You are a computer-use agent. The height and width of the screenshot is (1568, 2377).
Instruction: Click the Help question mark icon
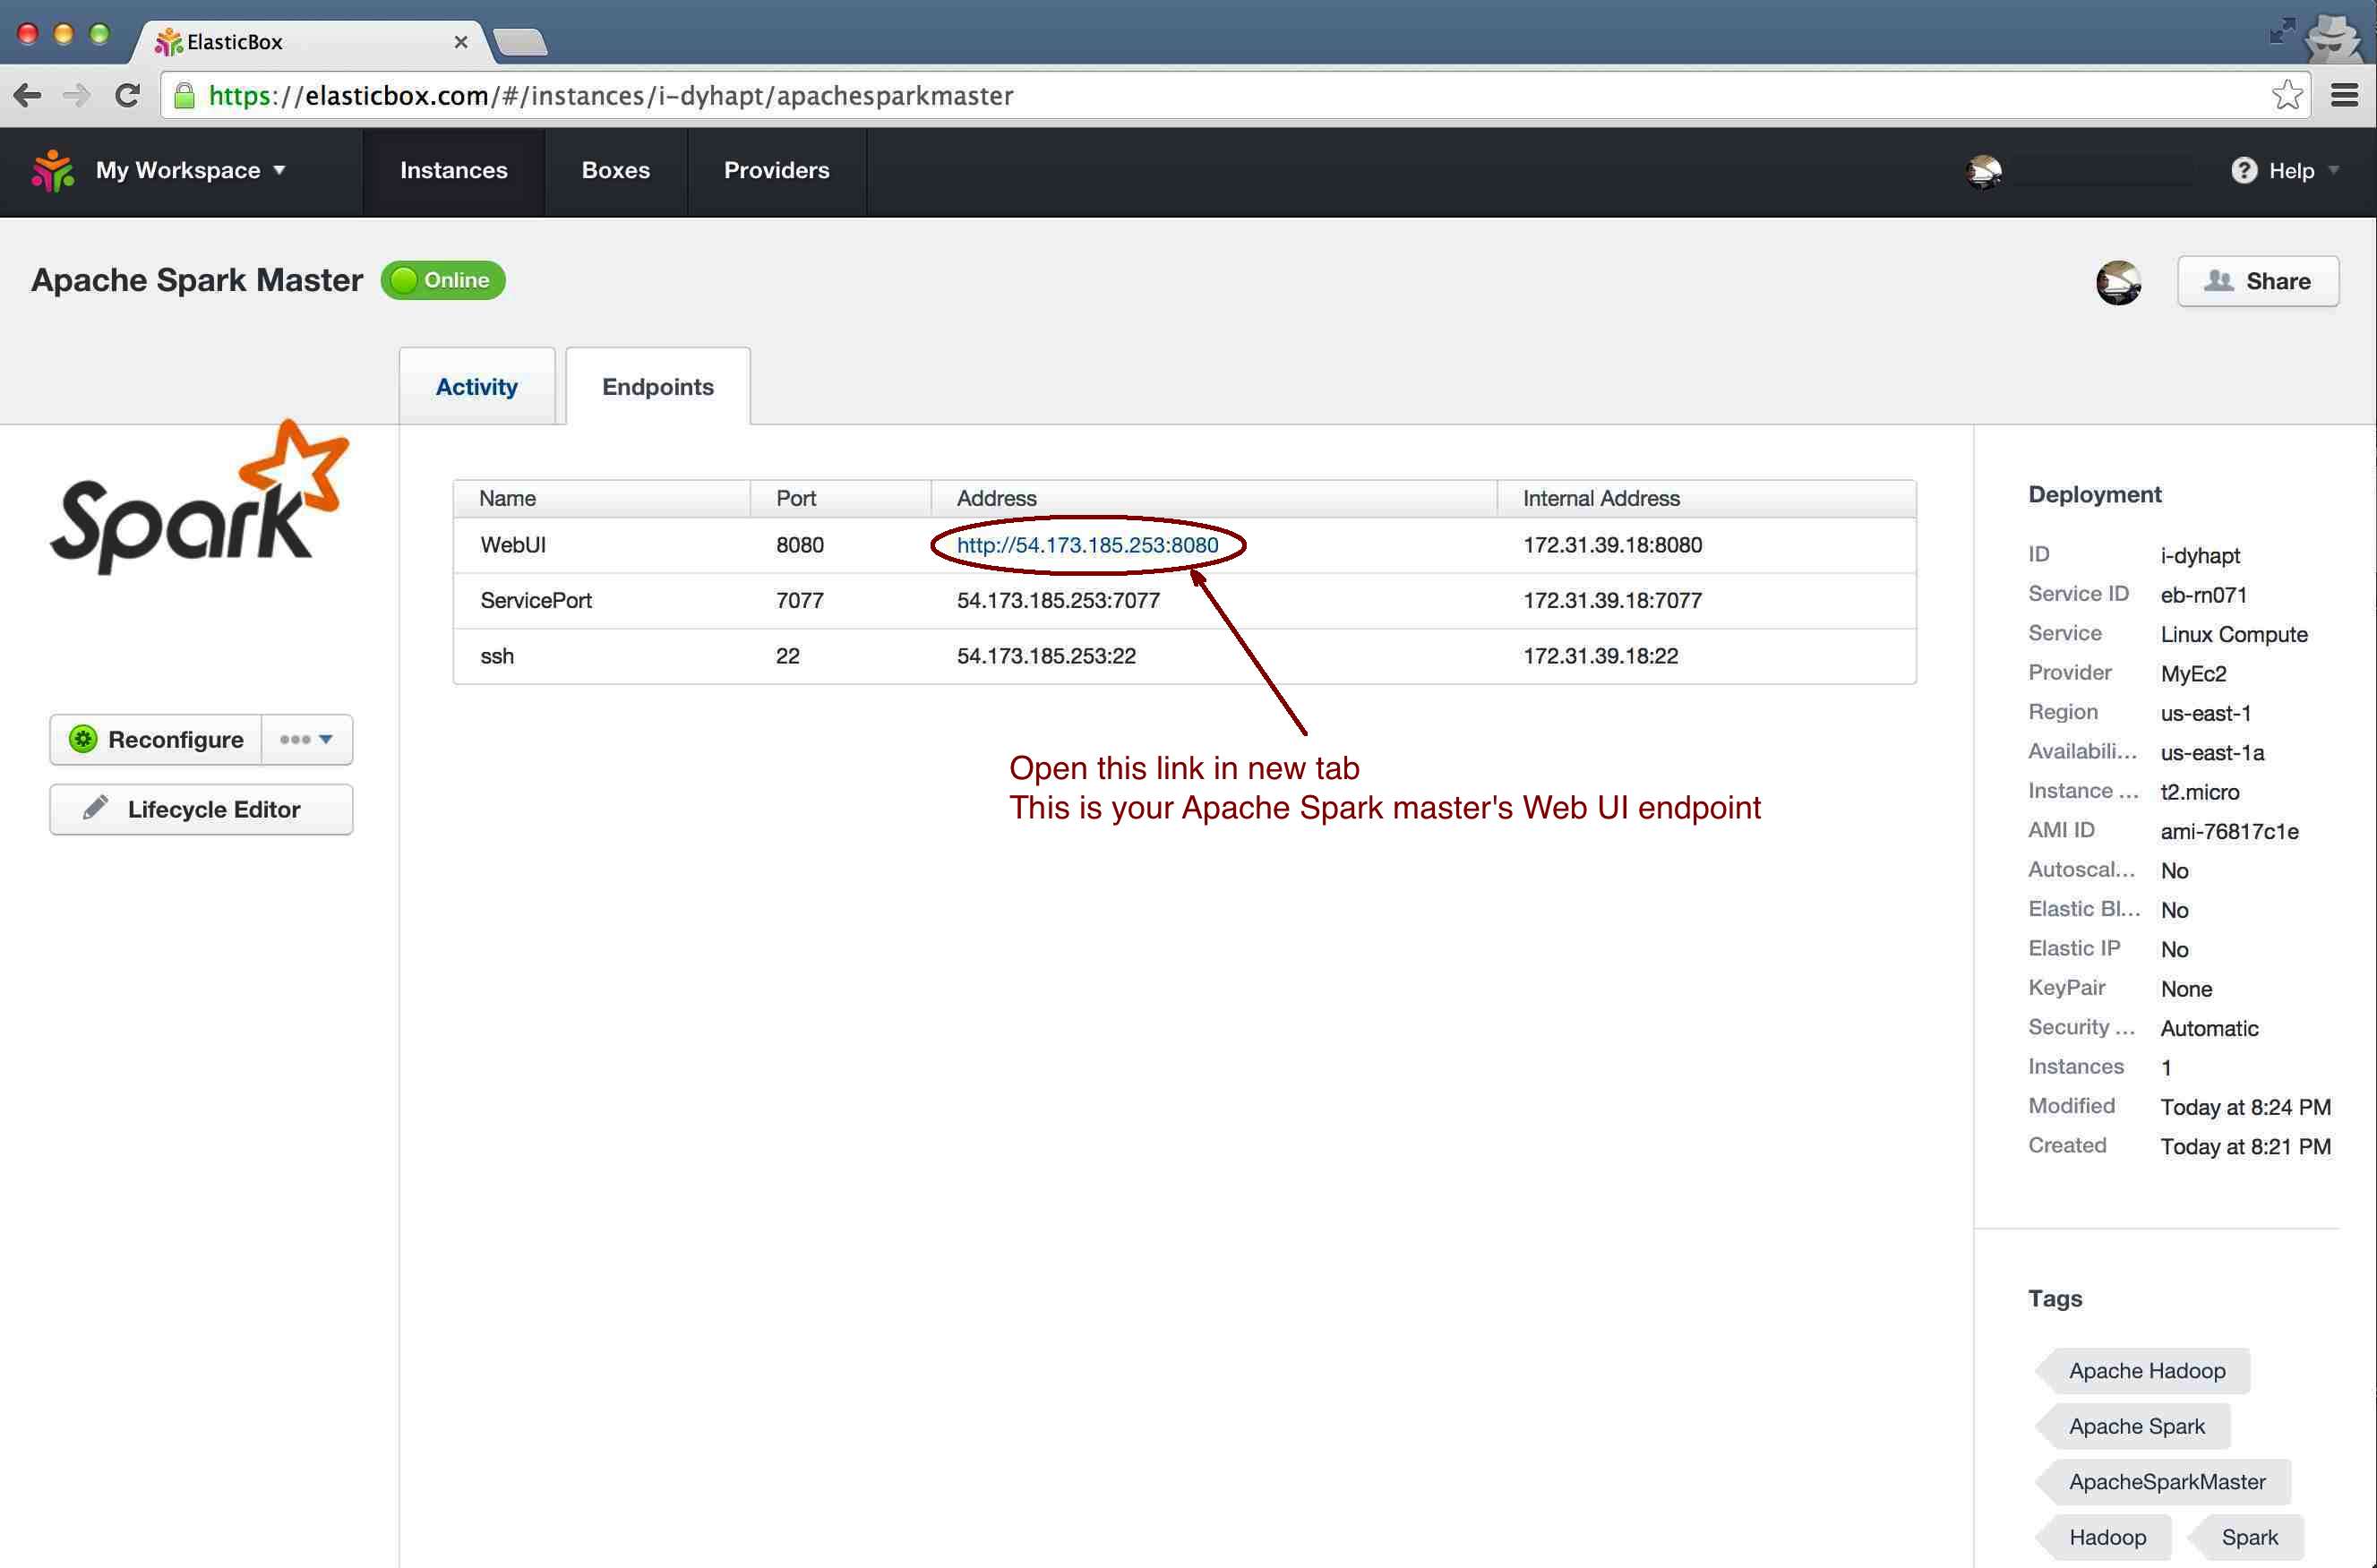(2243, 171)
